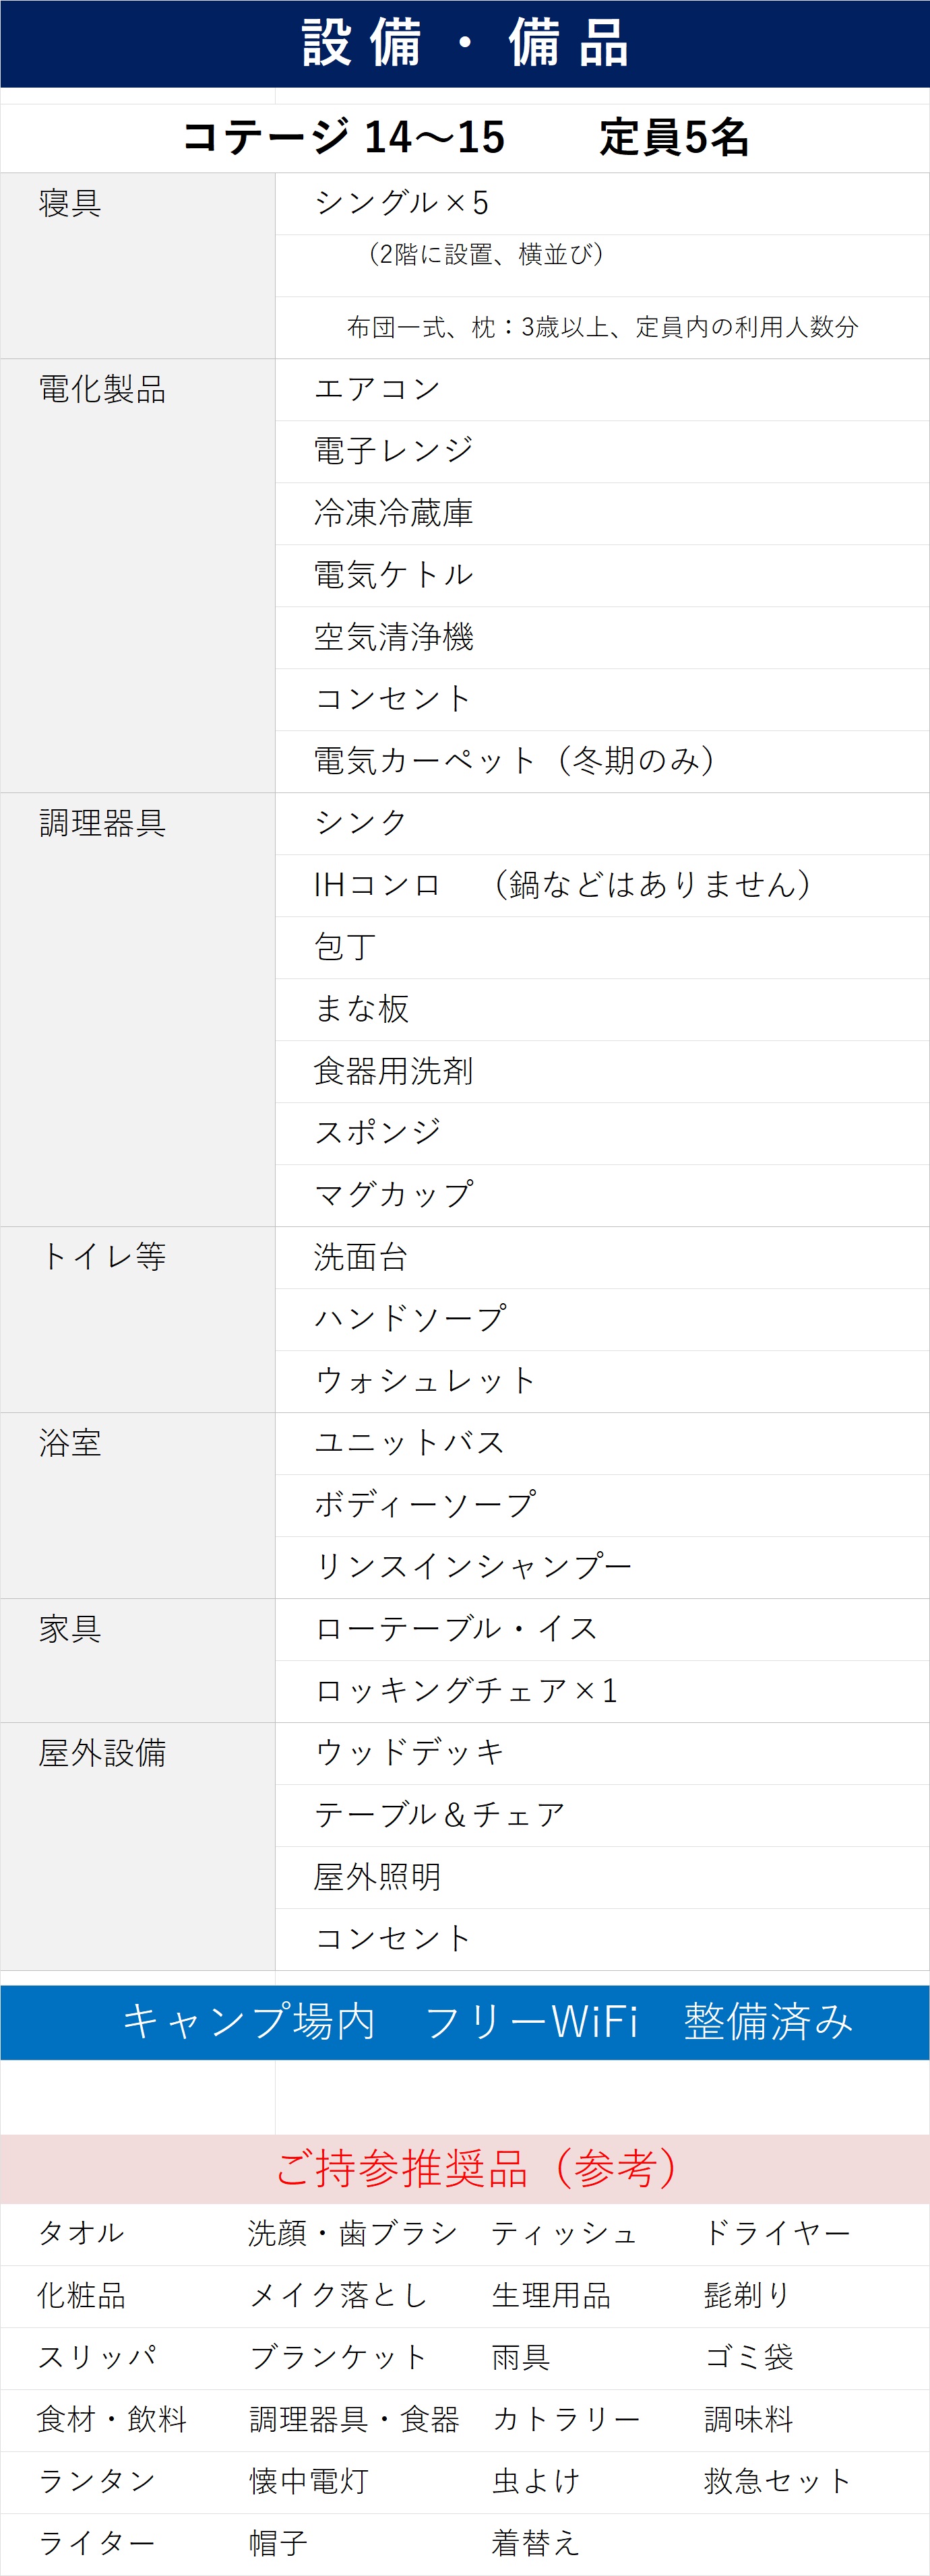Click the 救急セット item
Viewport: 930px width, 2576px height.
click(x=777, y=2481)
